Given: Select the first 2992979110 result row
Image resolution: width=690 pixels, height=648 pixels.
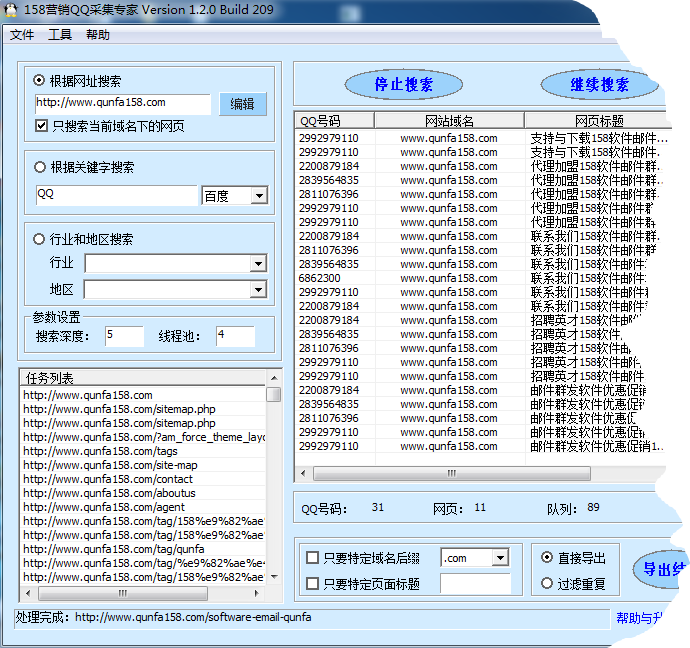Looking at the screenshot, I should point(481,138).
